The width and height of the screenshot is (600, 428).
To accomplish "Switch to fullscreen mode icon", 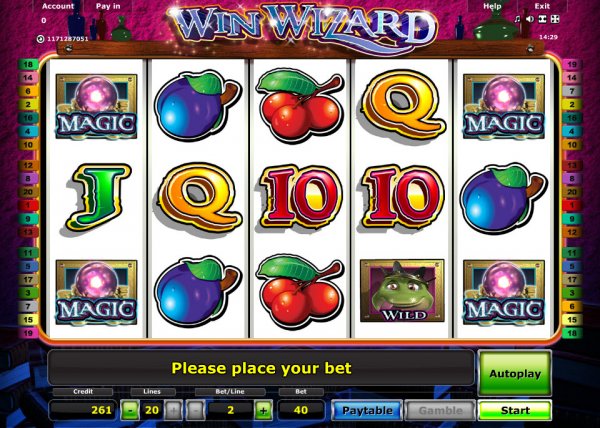I will 555,19.
